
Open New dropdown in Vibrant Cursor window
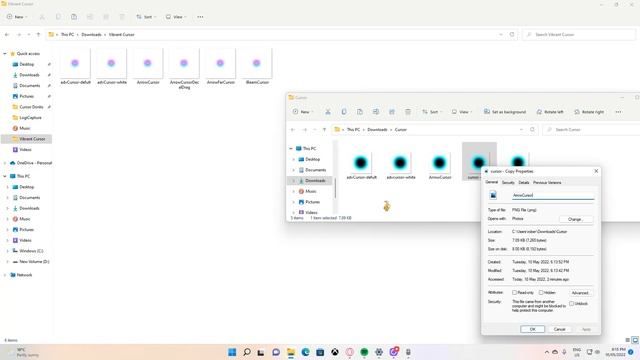tap(17, 17)
